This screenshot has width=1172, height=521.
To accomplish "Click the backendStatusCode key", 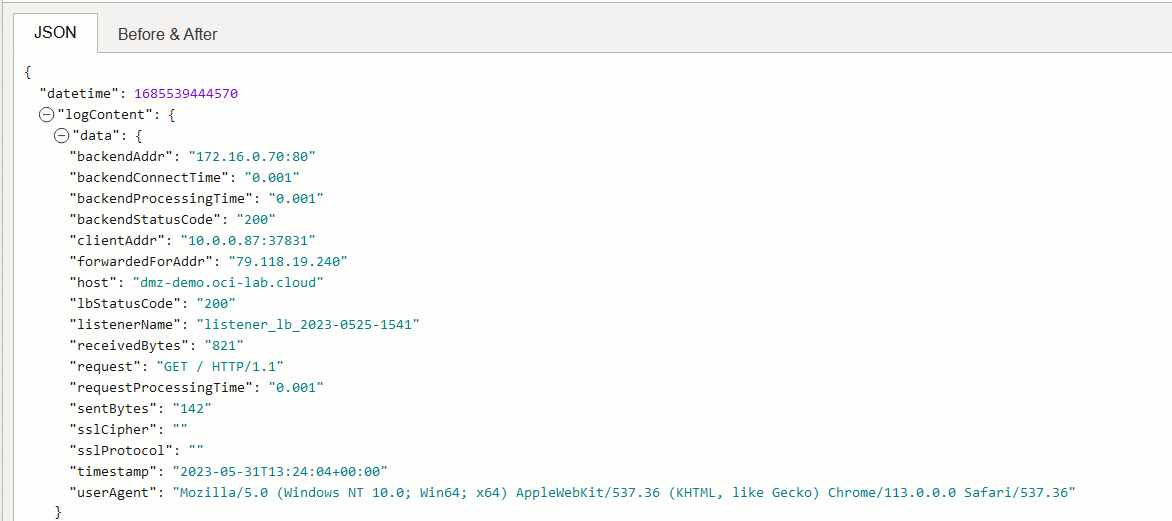I will click(x=143, y=219).
